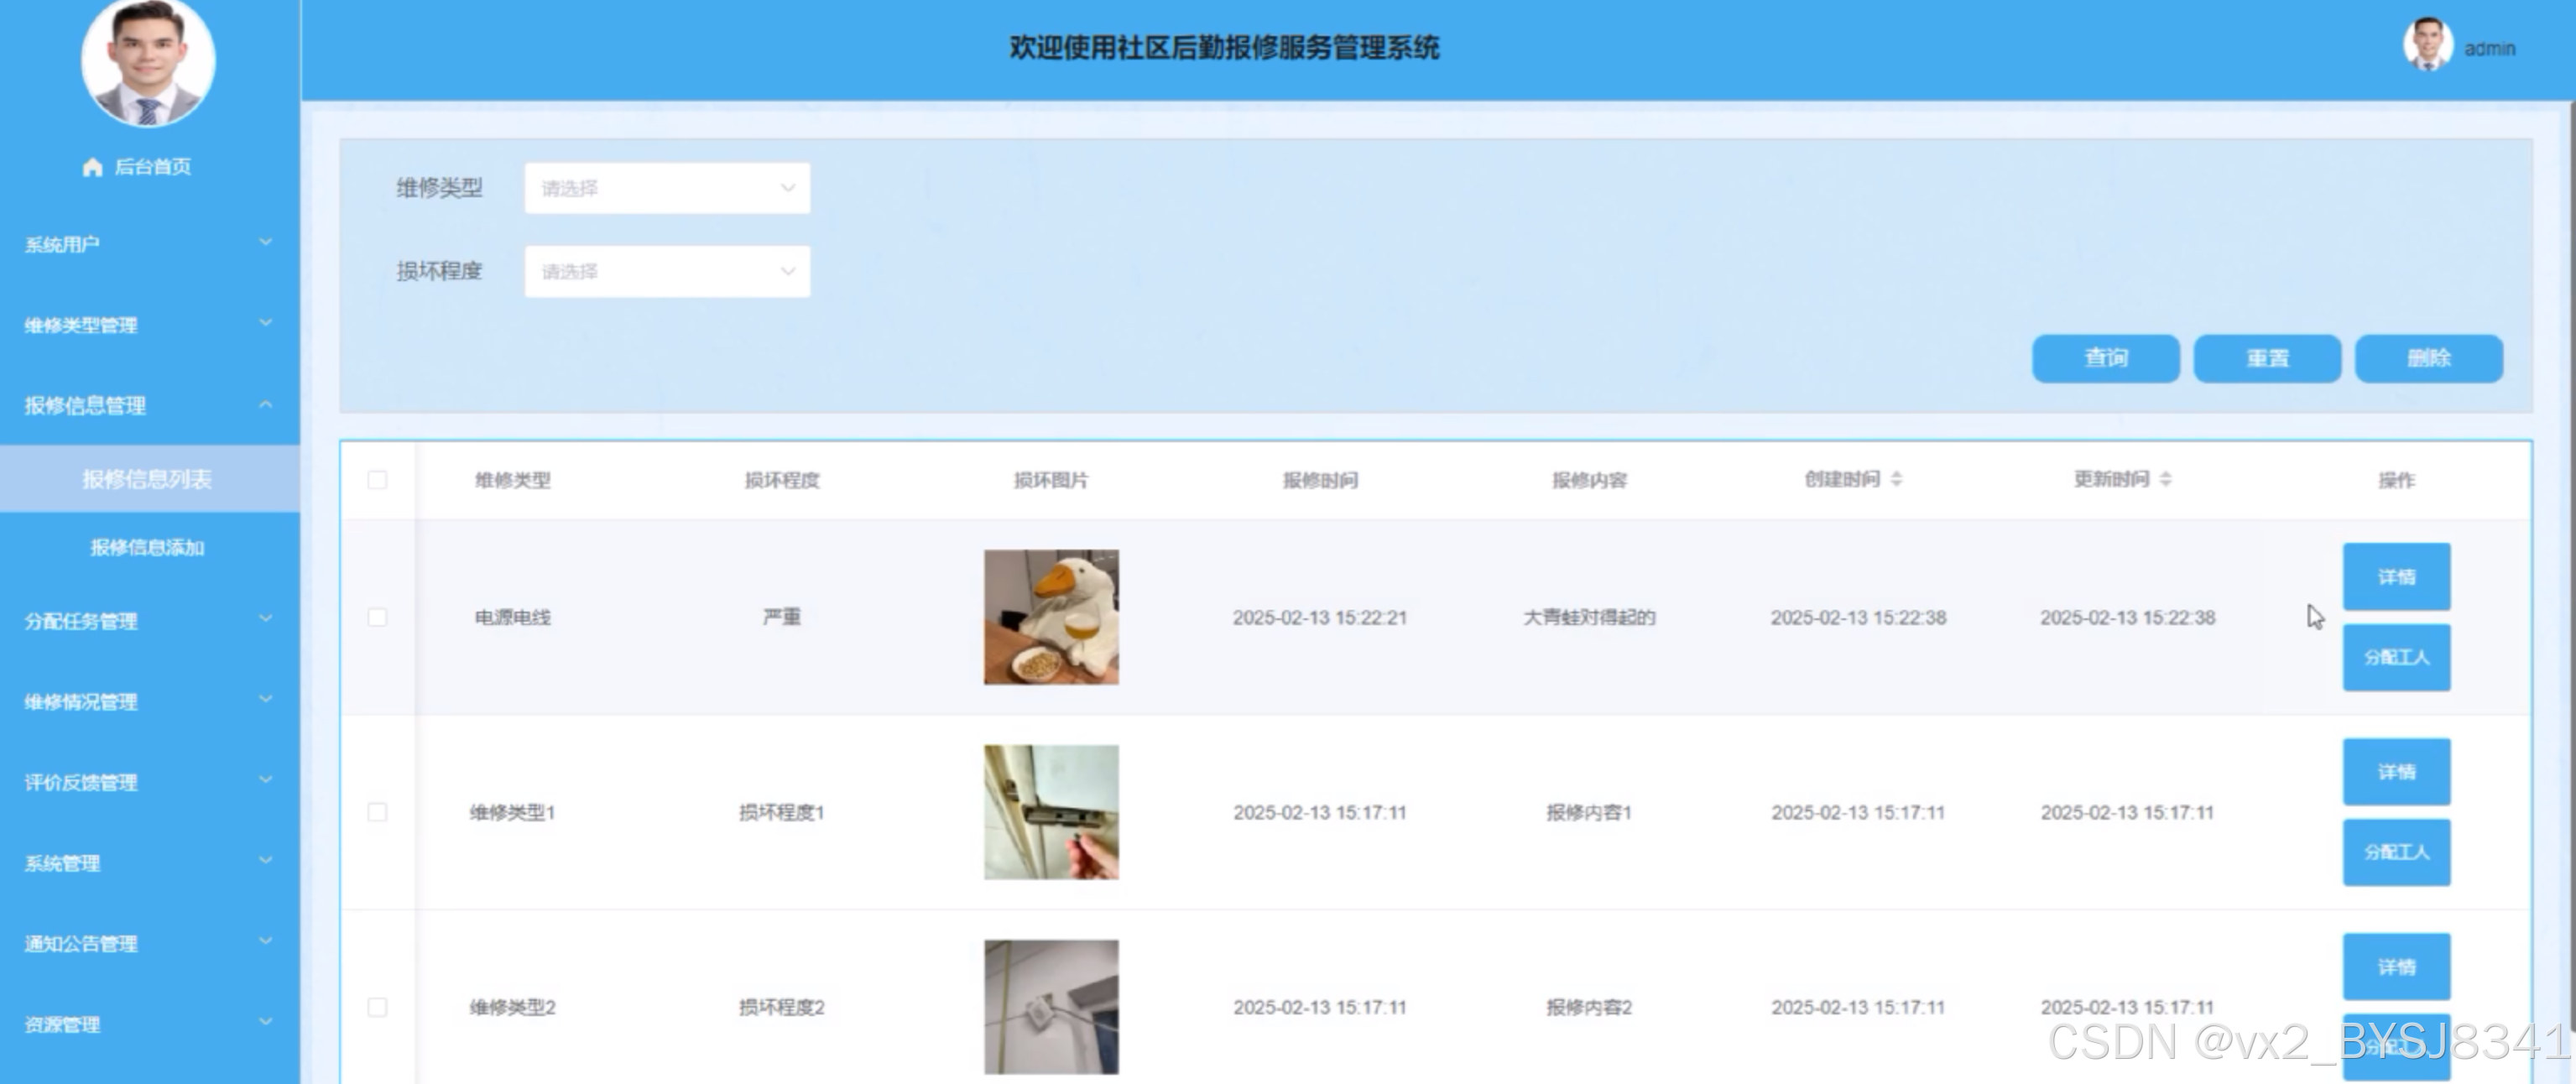Click the 重置 button
The height and width of the screenshot is (1084, 2576).
click(x=2267, y=358)
